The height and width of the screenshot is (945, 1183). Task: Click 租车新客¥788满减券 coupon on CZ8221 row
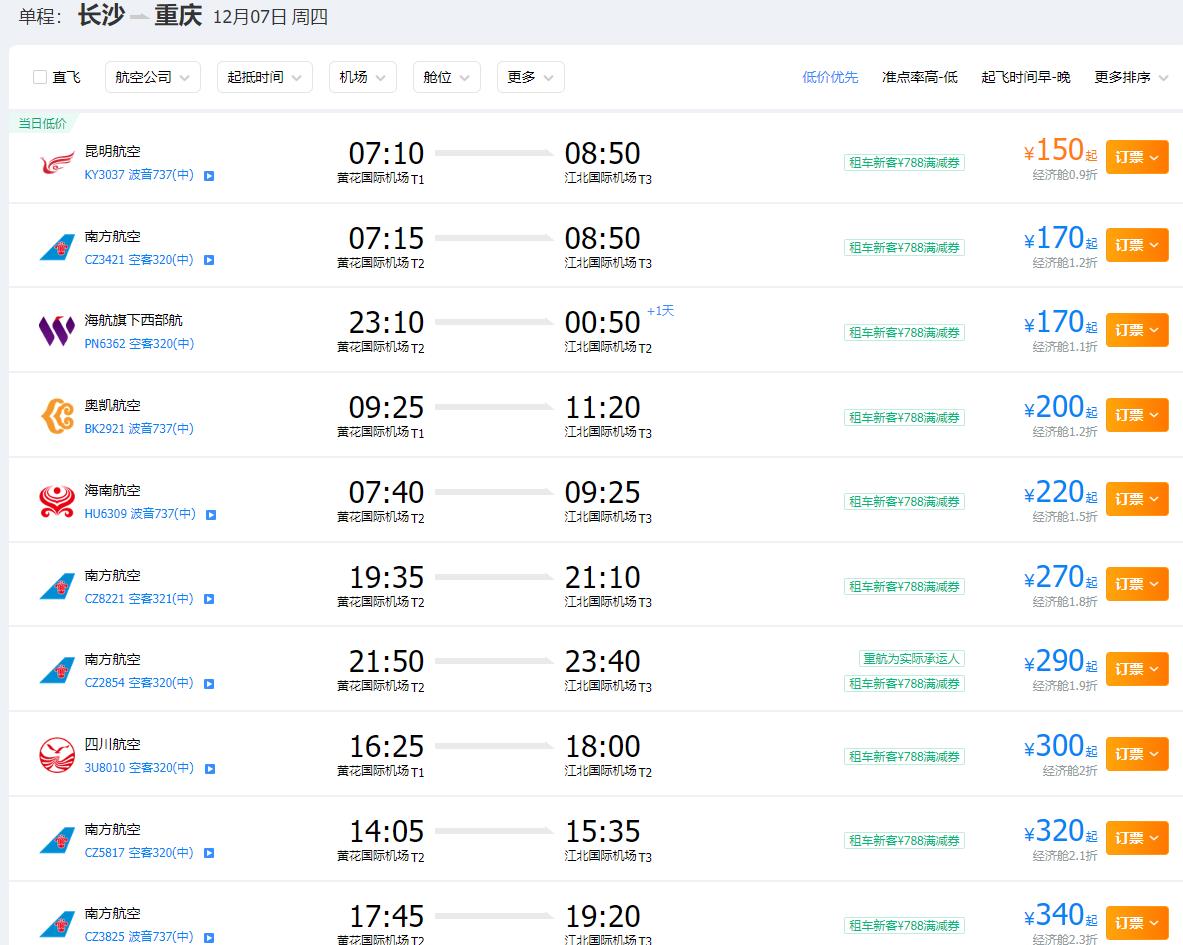pos(904,587)
